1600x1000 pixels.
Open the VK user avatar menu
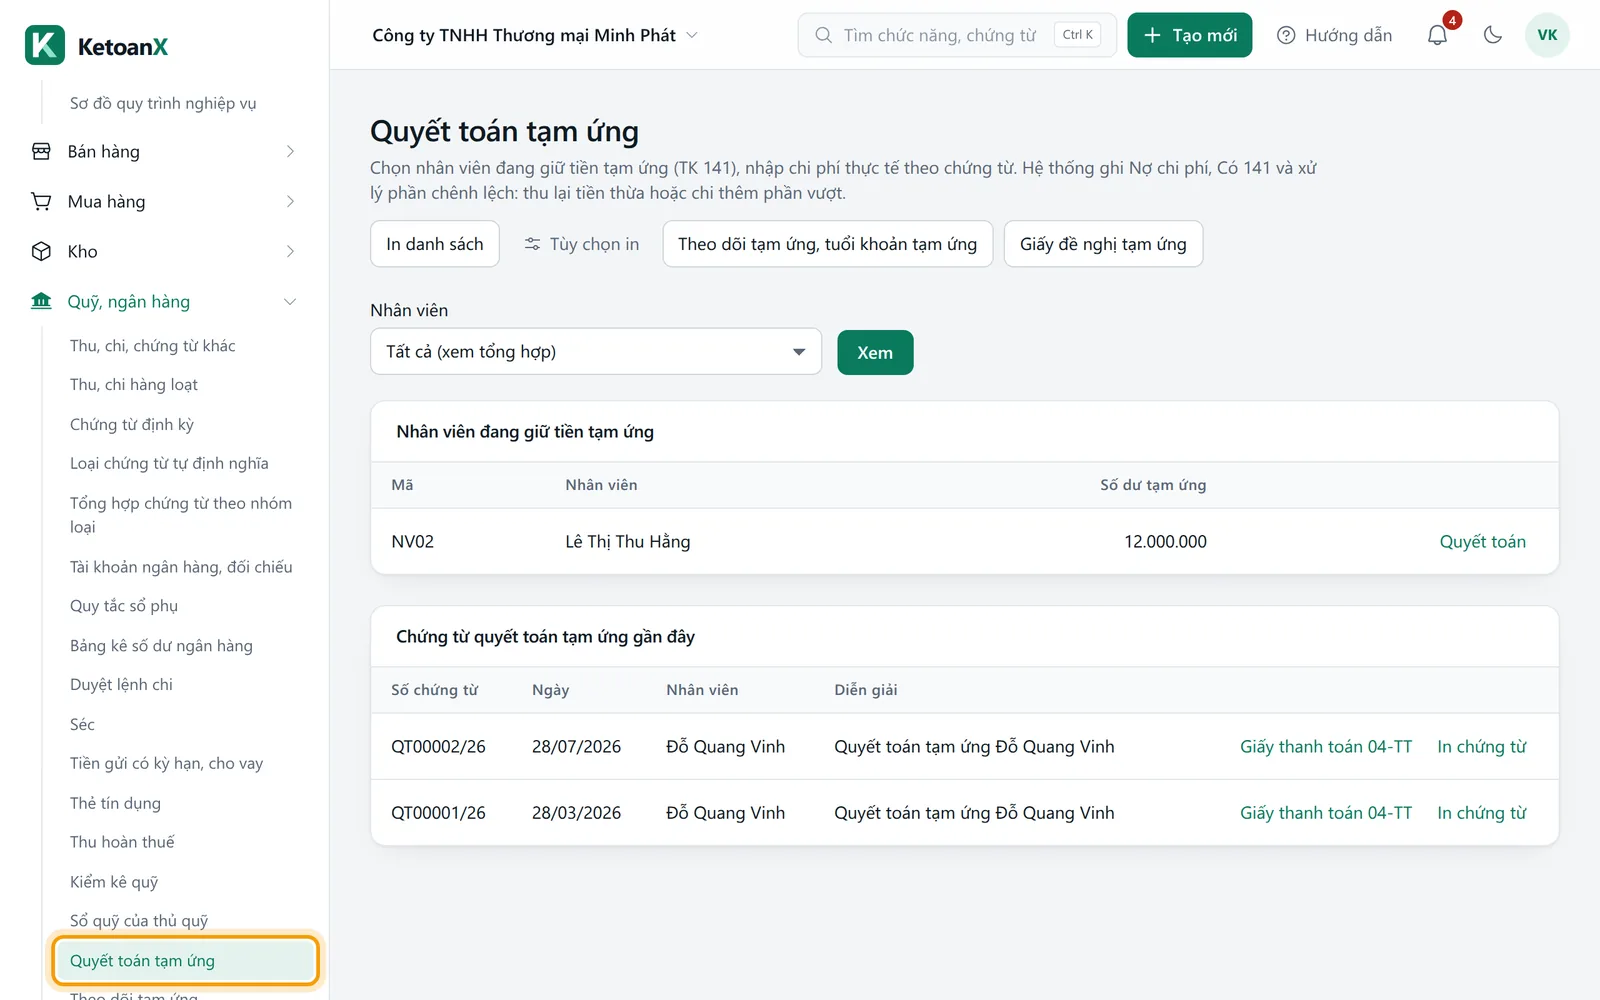pos(1547,35)
